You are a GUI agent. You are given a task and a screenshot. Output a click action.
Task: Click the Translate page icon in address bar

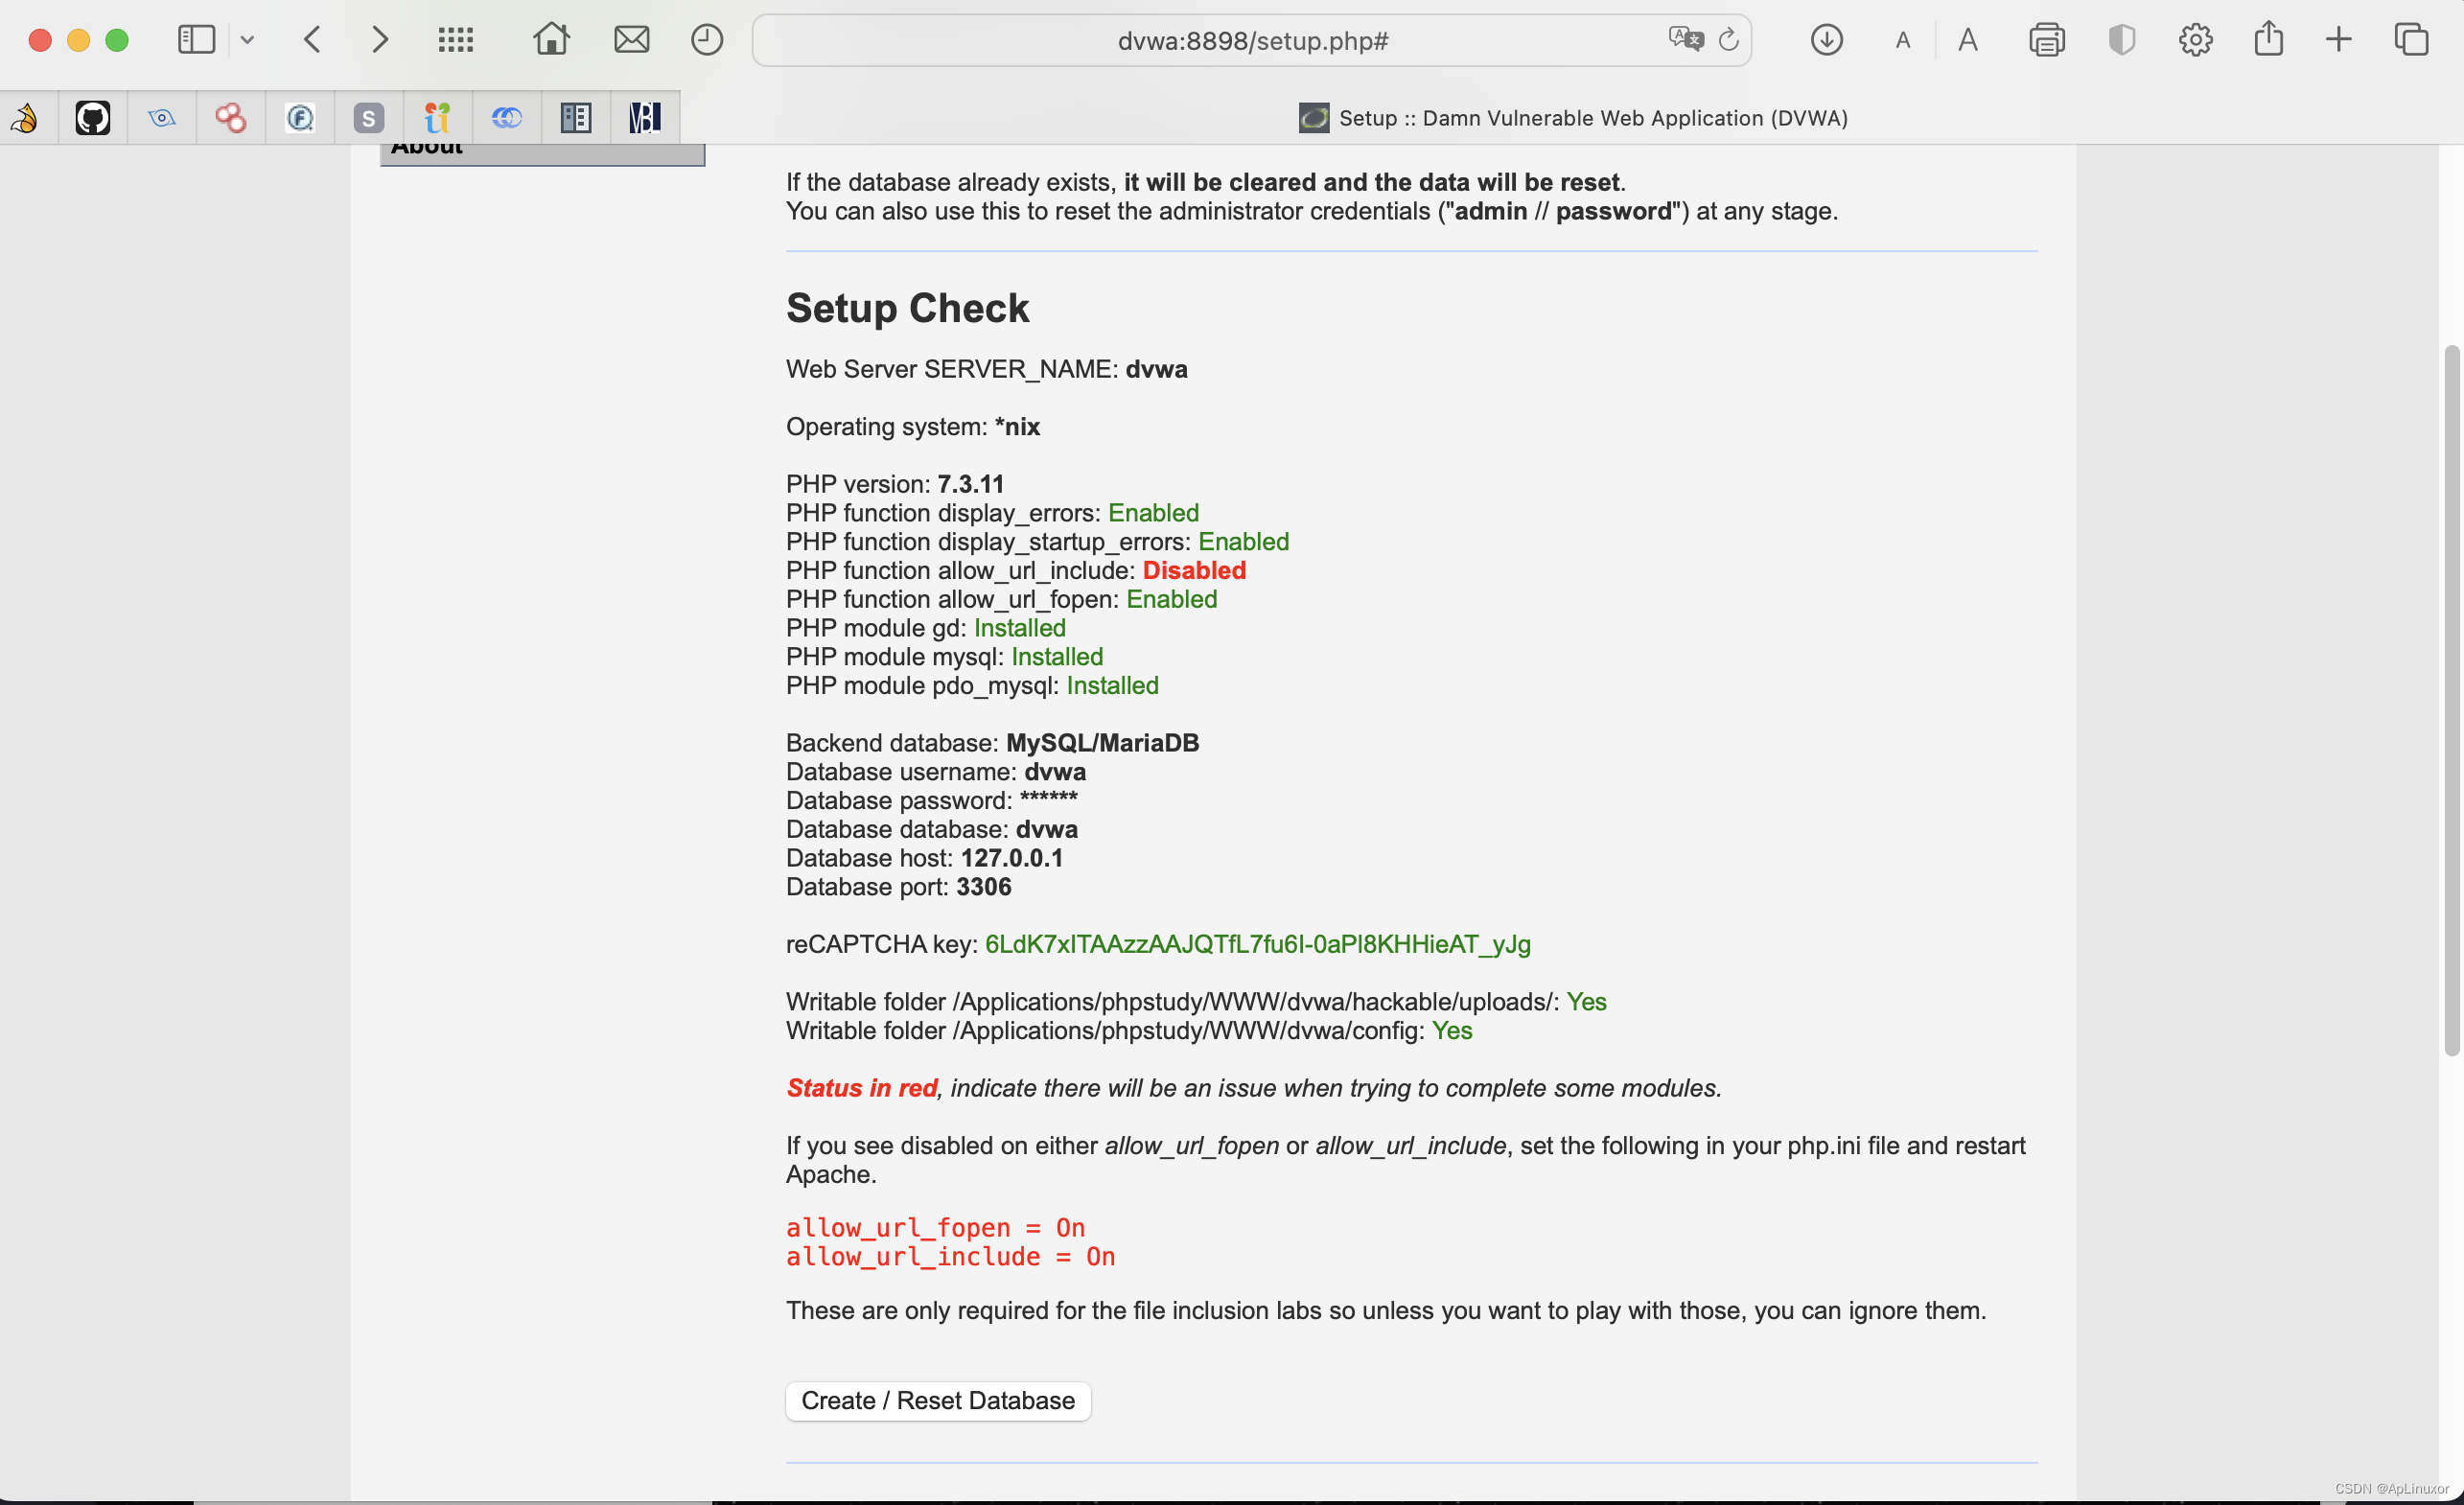(1685, 40)
